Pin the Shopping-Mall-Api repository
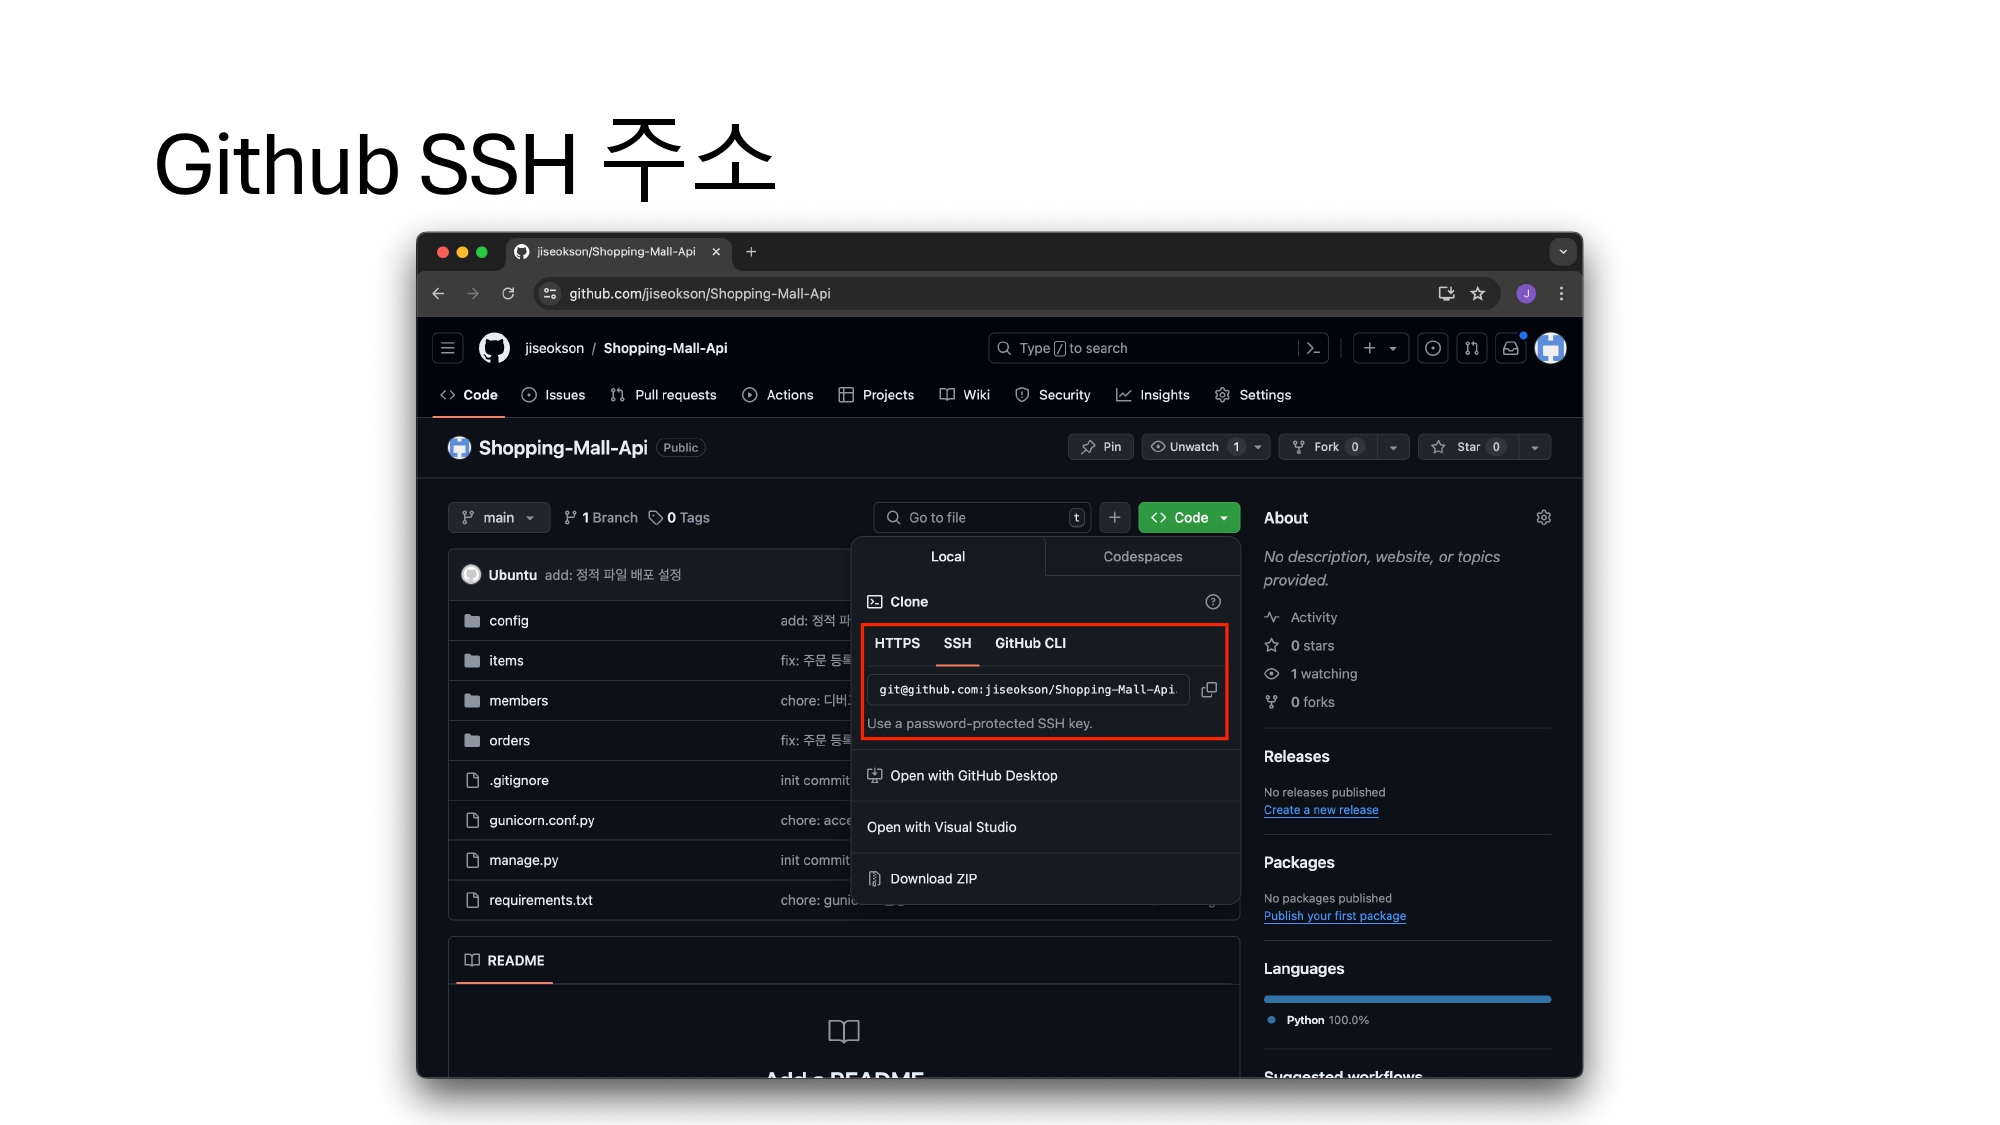Image resolution: width=2000 pixels, height=1125 pixels. coord(1100,447)
